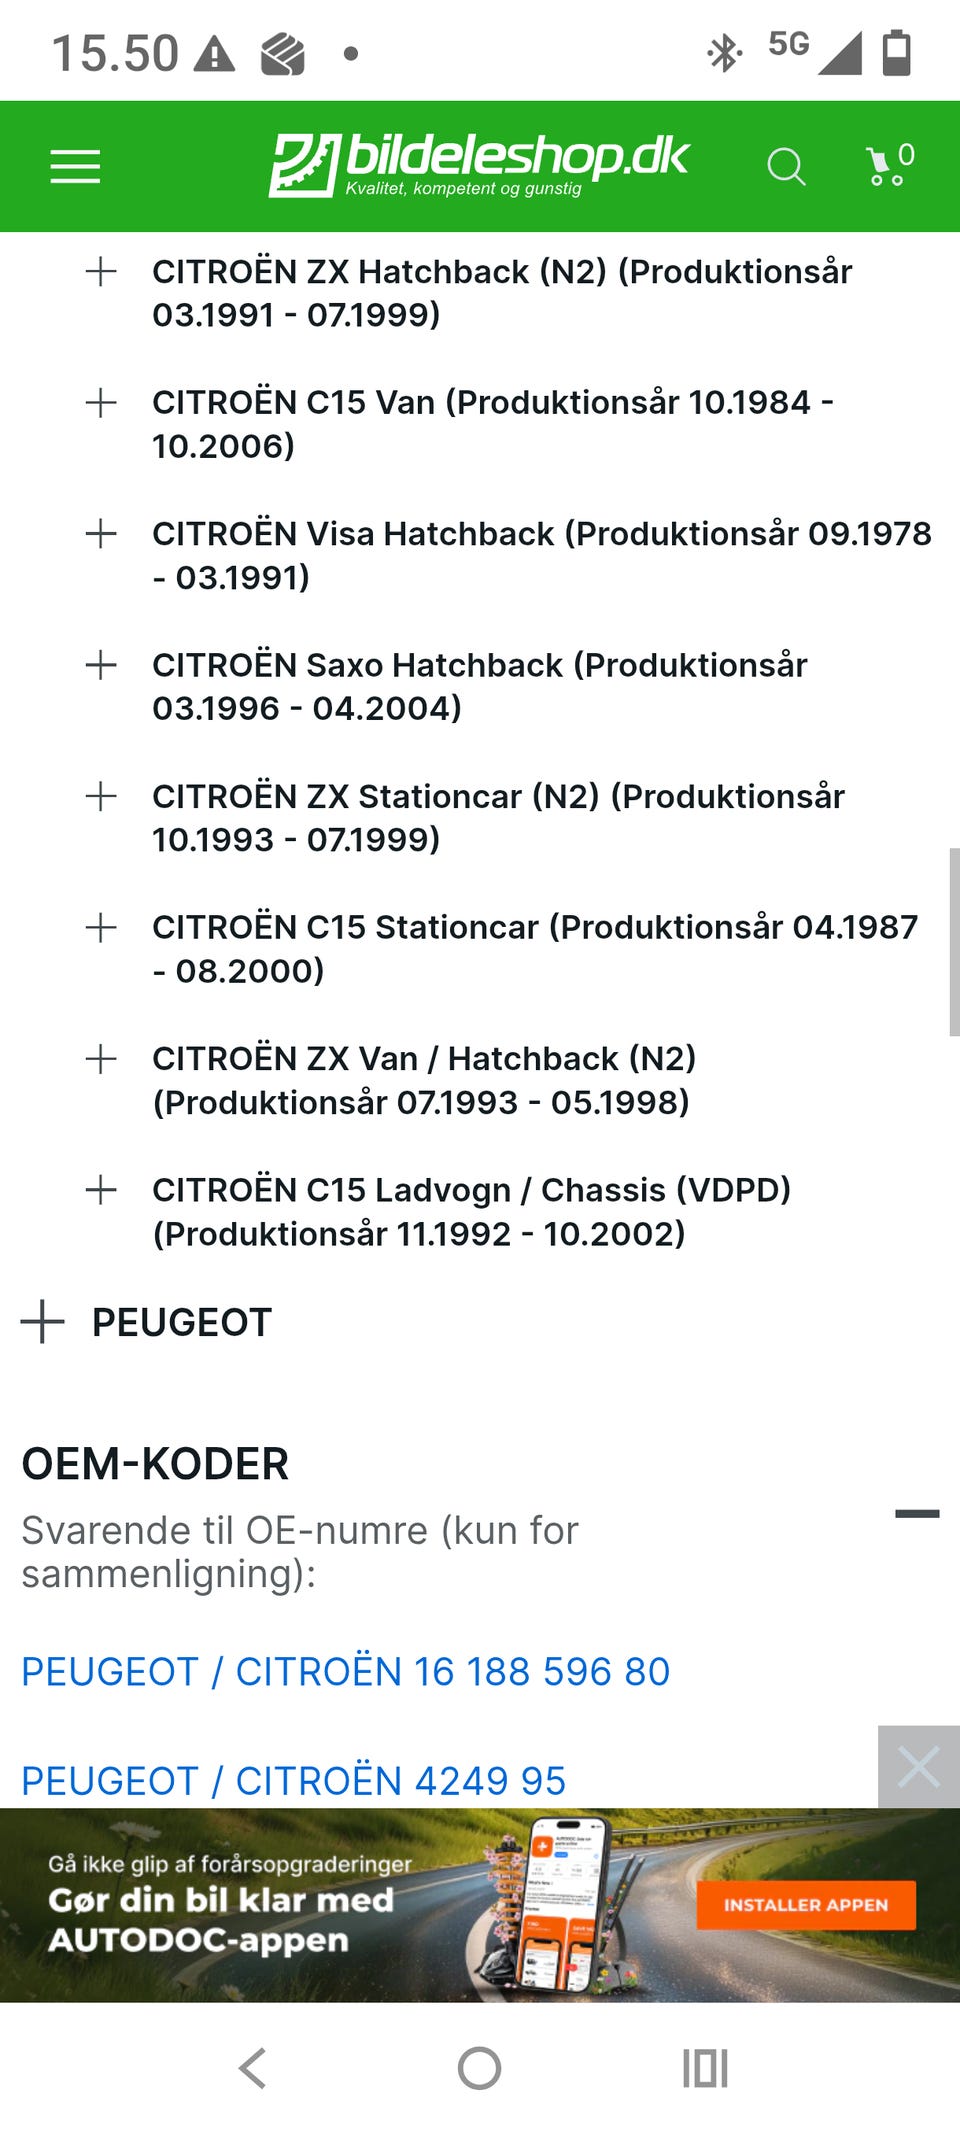Expand the PEUGEOT brand section
Screen dimensions: 960x2134
43,1322
